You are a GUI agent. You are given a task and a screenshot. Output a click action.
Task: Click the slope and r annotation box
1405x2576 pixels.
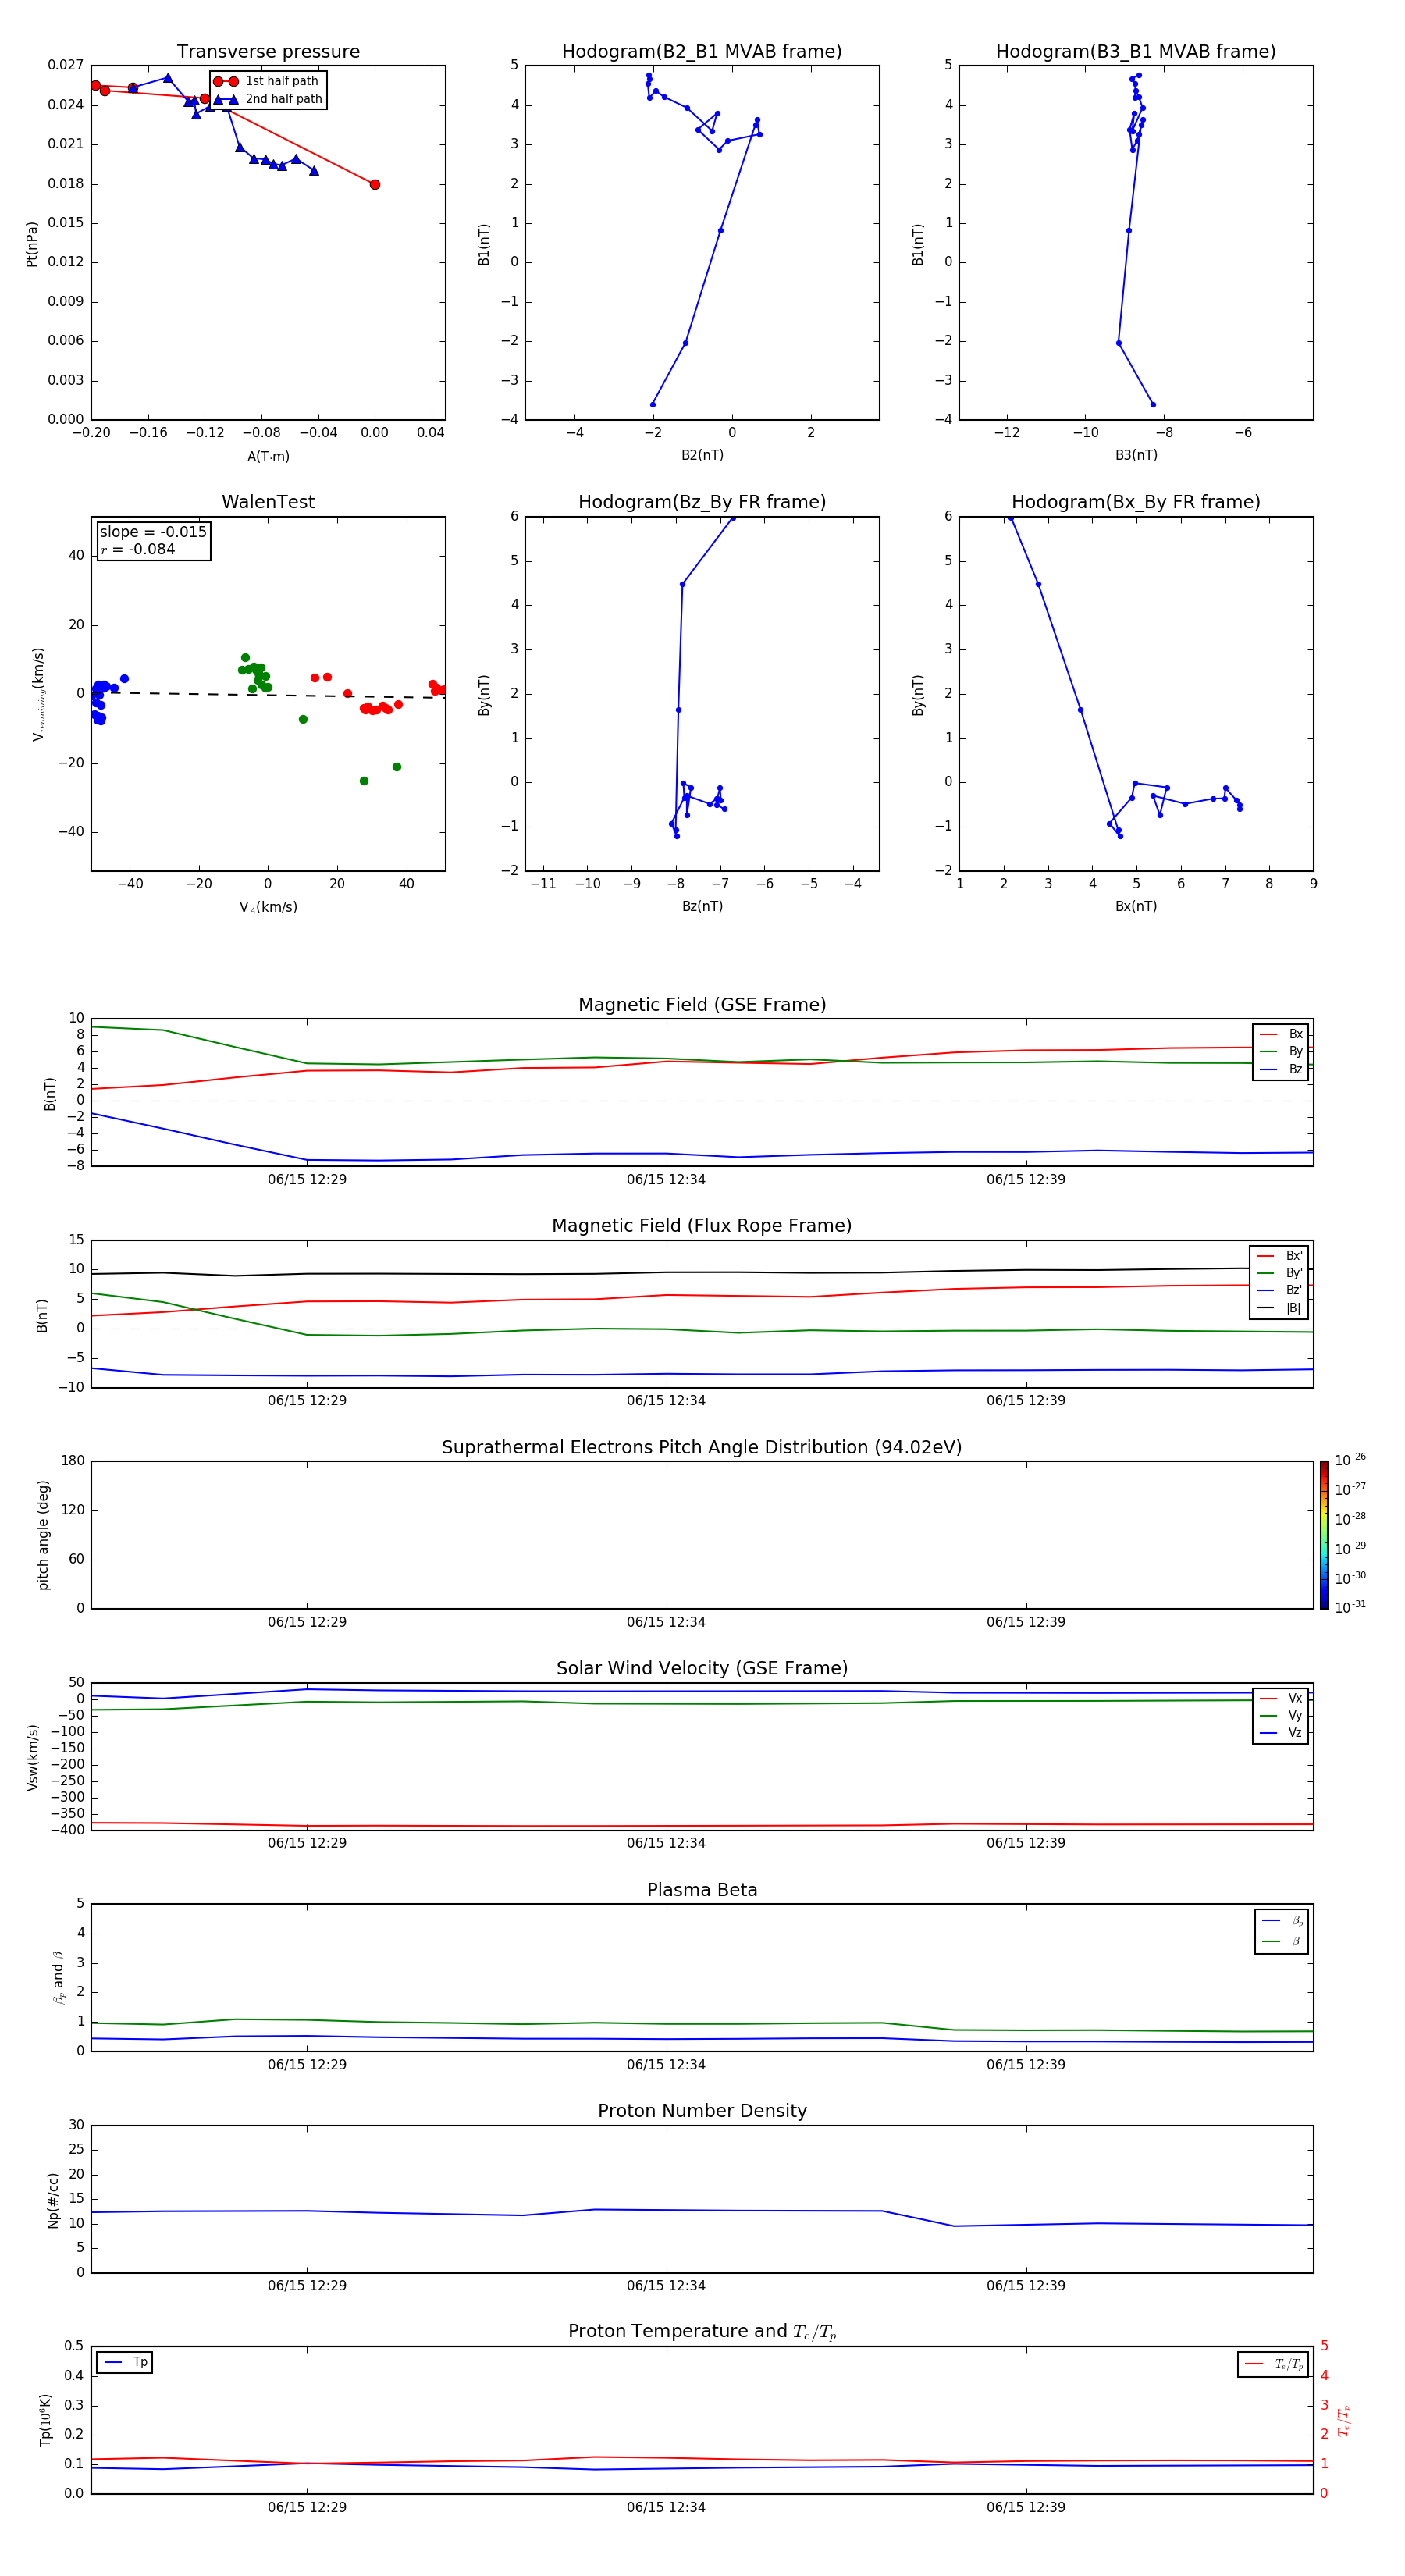(153, 541)
